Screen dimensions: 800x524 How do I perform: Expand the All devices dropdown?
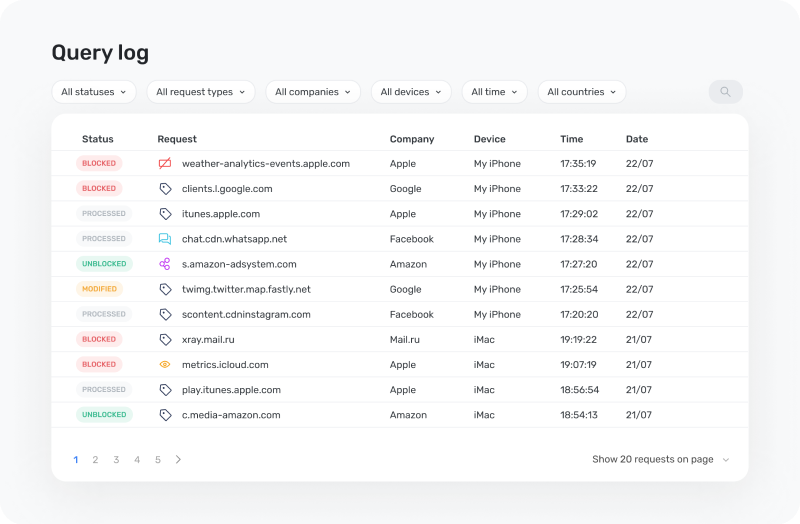click(411, 92)
